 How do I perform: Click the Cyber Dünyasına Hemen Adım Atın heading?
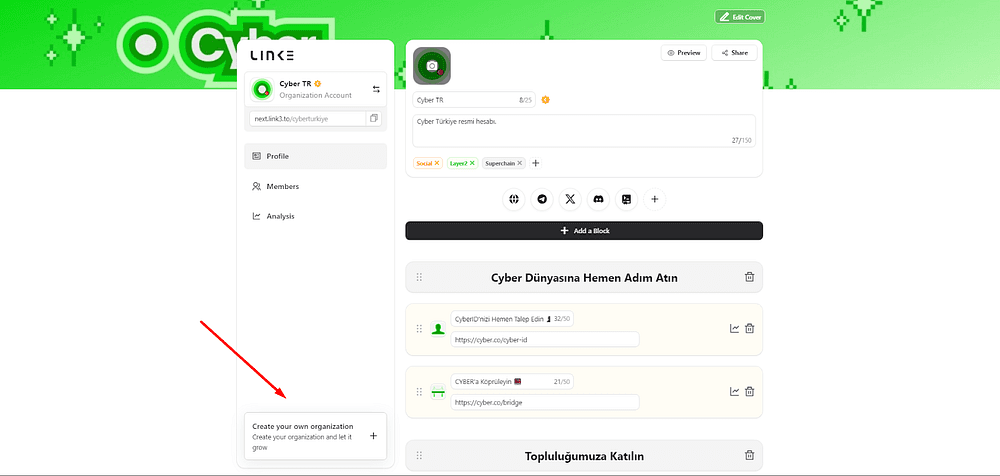click(584, 278)
